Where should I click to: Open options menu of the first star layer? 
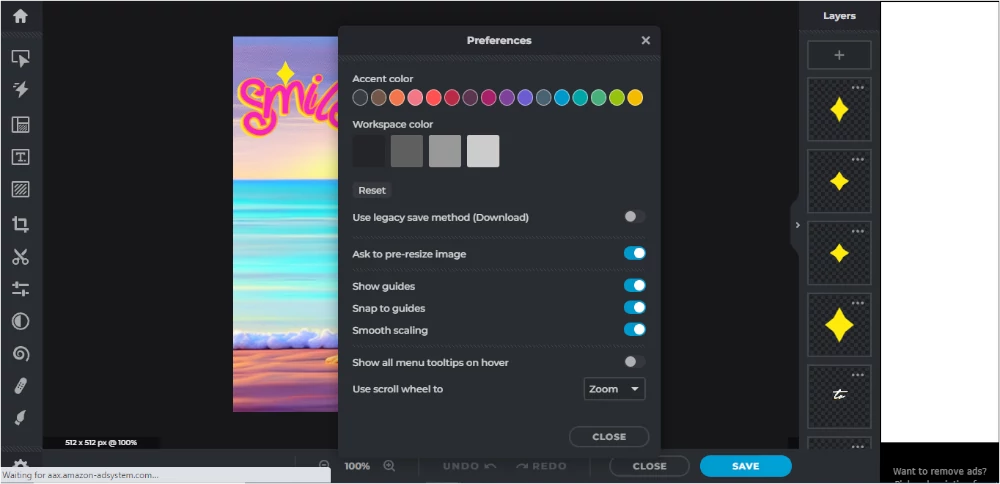click(857, 88)
